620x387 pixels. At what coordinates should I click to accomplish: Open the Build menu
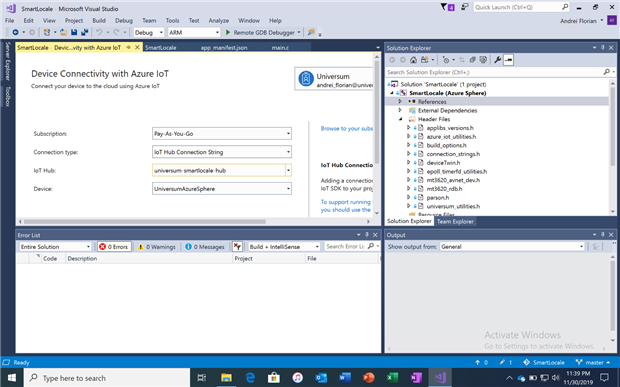coord(99,21)
